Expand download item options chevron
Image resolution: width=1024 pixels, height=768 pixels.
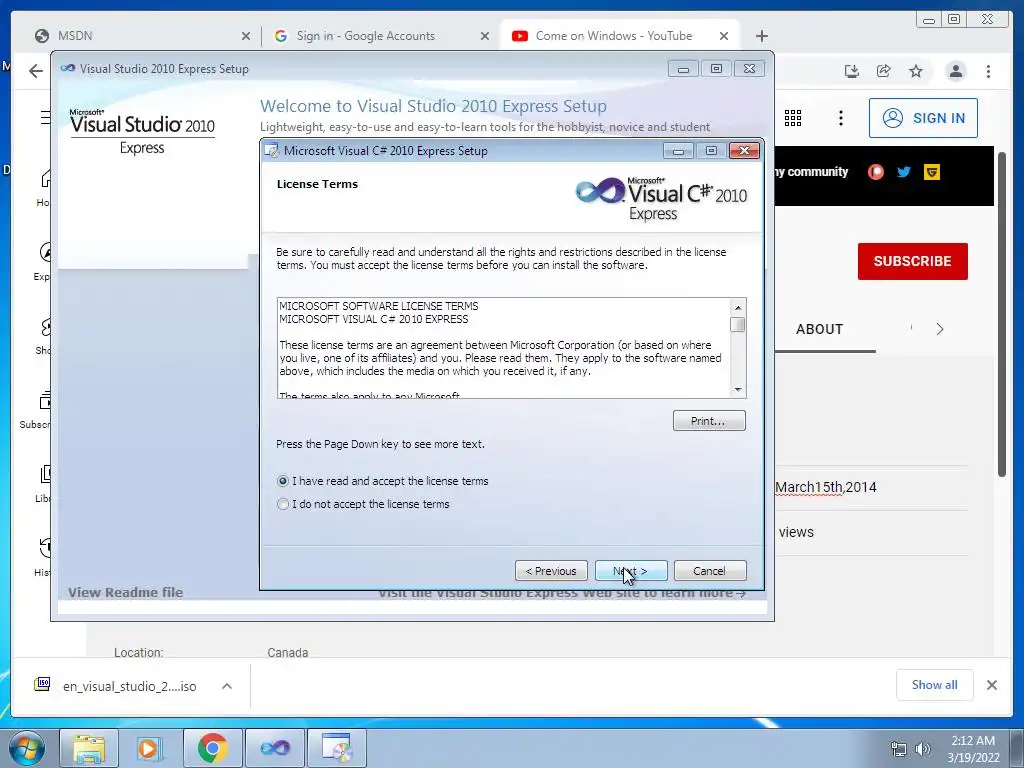[227, 686]
